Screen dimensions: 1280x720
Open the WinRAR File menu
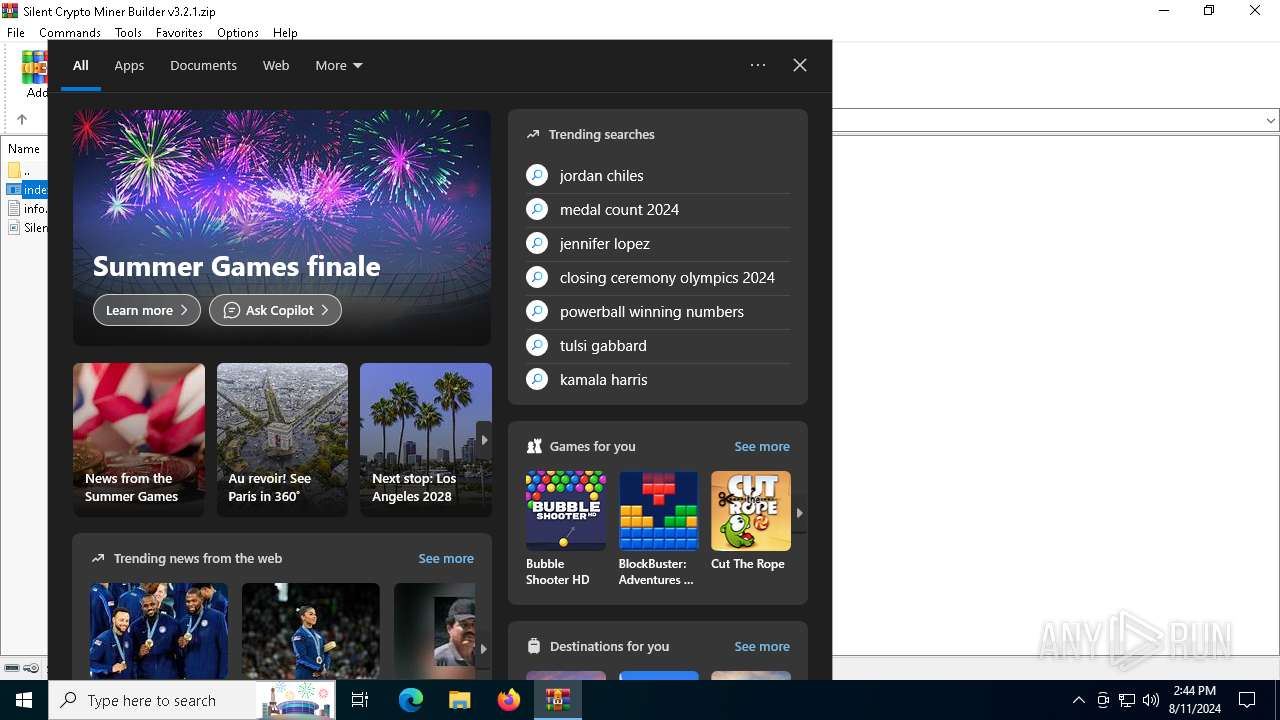16,33
